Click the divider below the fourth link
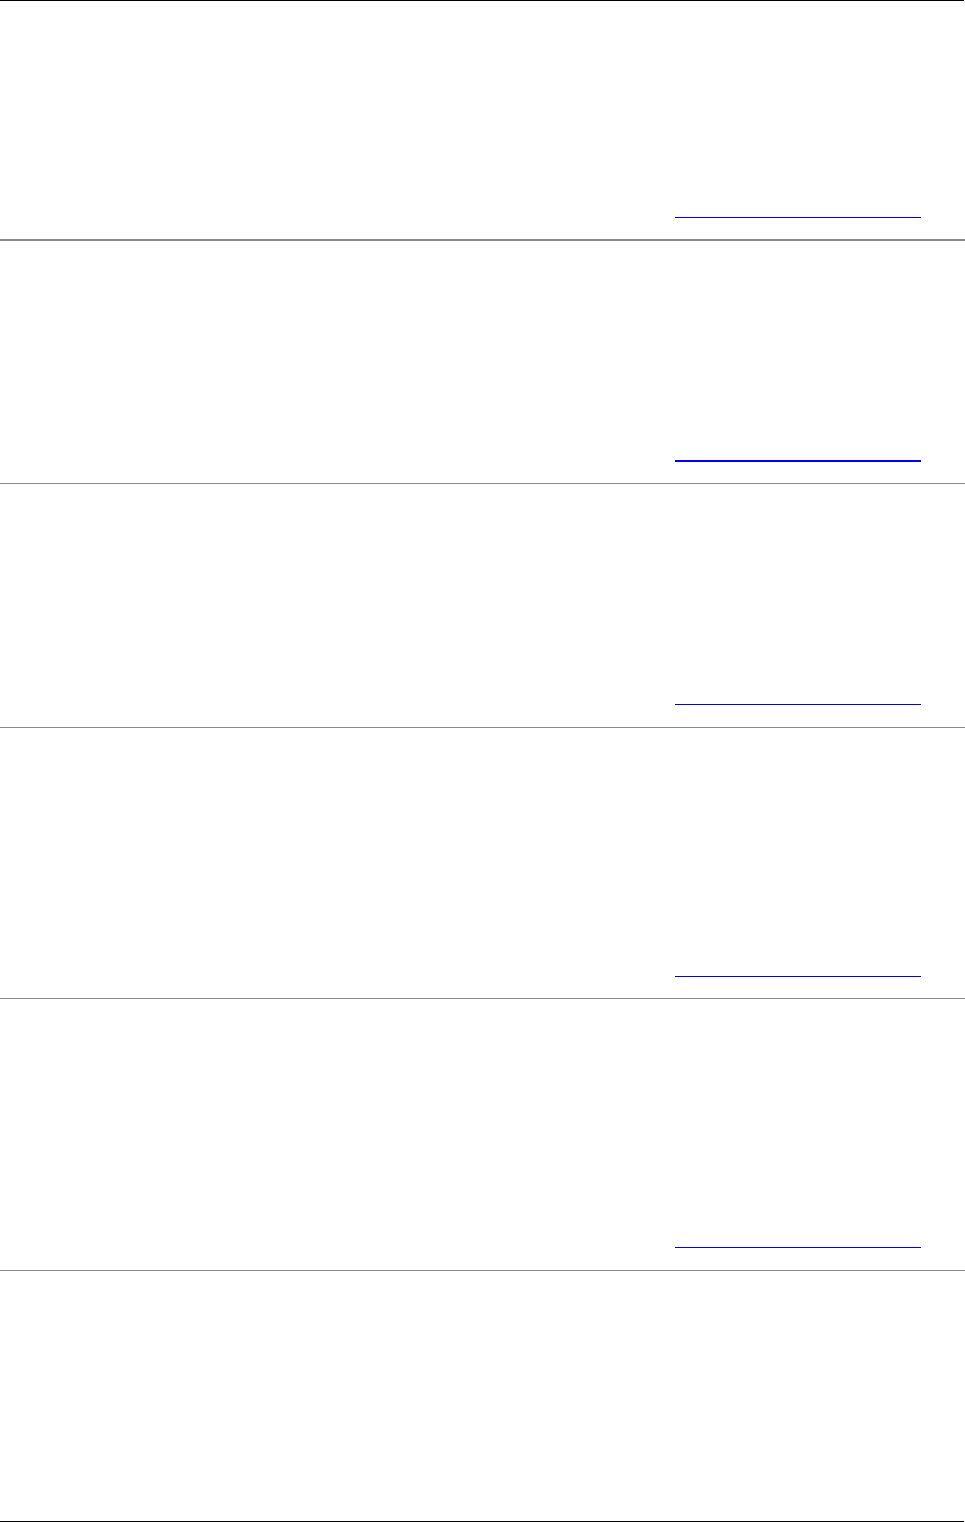Screen dimensions: 965x1522 (x=482, y=998)
